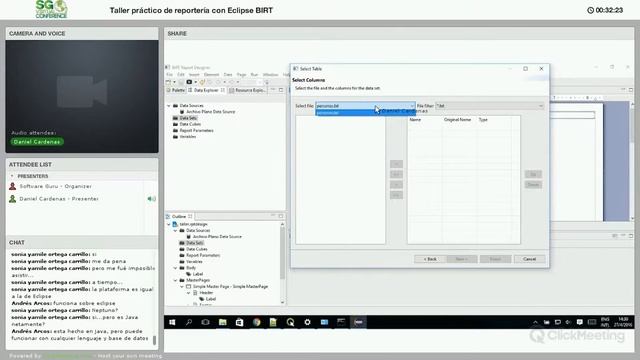Click the camera placeholder in Camera and Voice

[82, 91]
